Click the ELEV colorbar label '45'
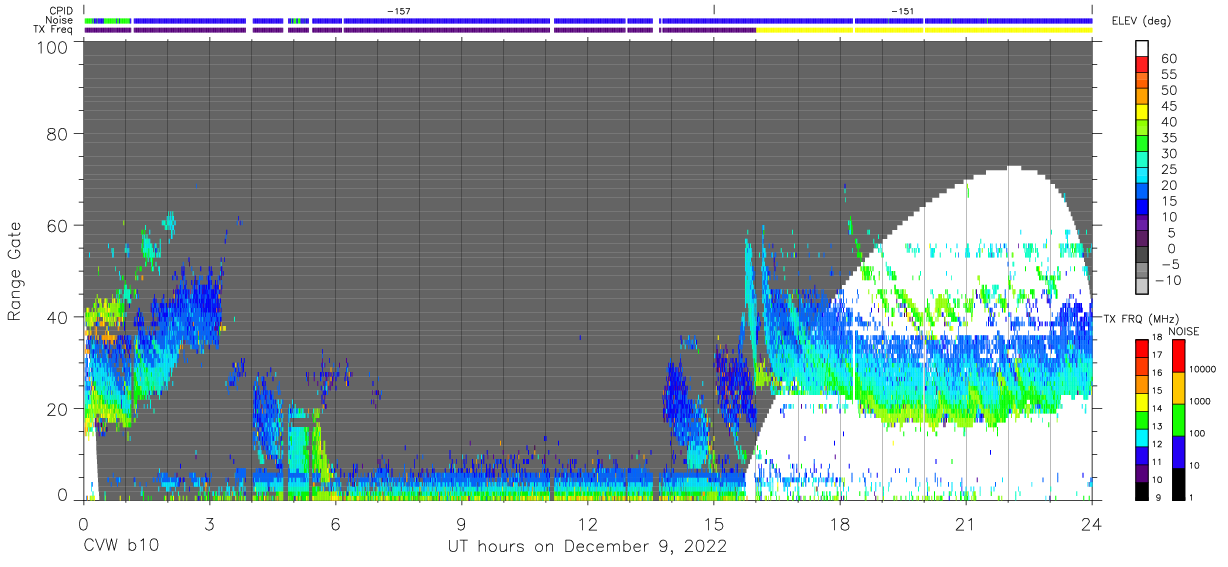 pos(1169,107)
